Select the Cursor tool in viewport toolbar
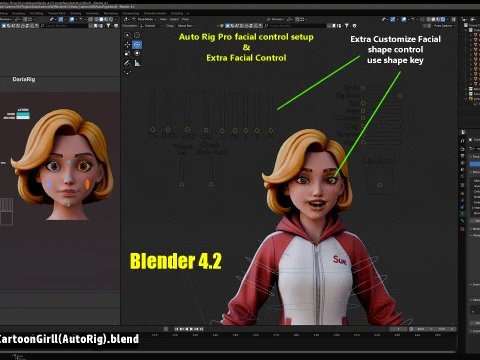This screenshot has width=480, height=360. 137,35
